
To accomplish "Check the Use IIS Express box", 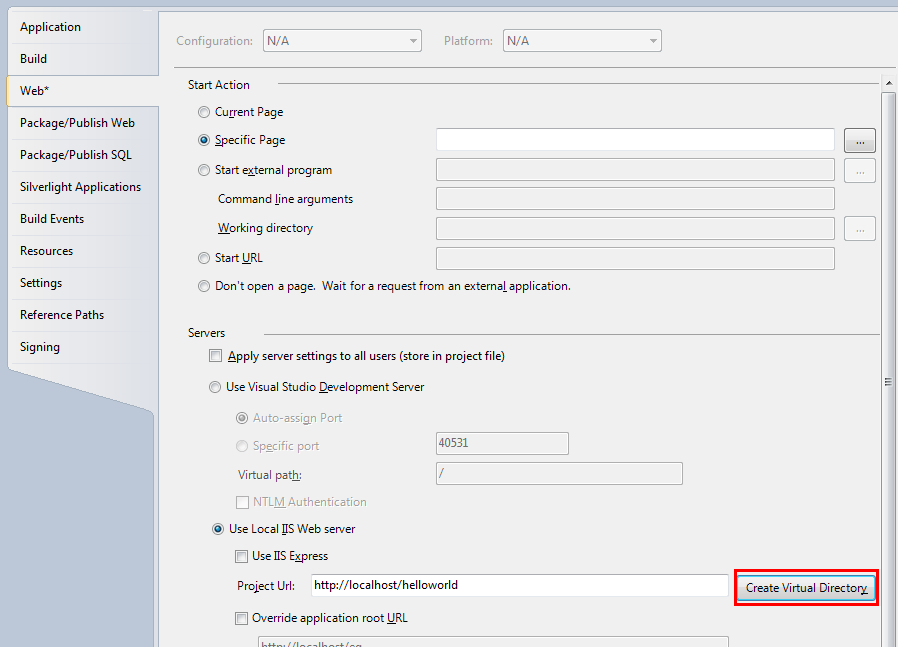I will click(241, 556).
